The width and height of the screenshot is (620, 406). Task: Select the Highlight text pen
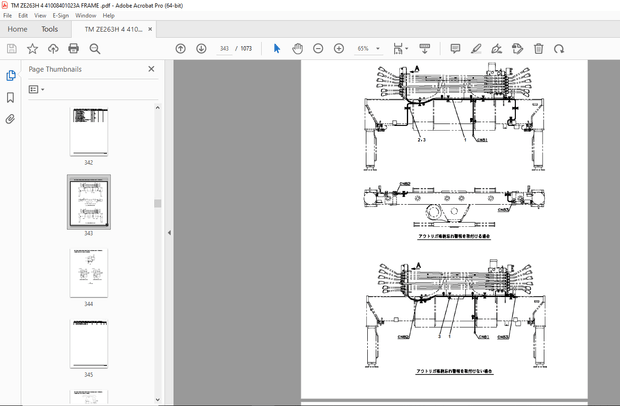pos(476,49)
